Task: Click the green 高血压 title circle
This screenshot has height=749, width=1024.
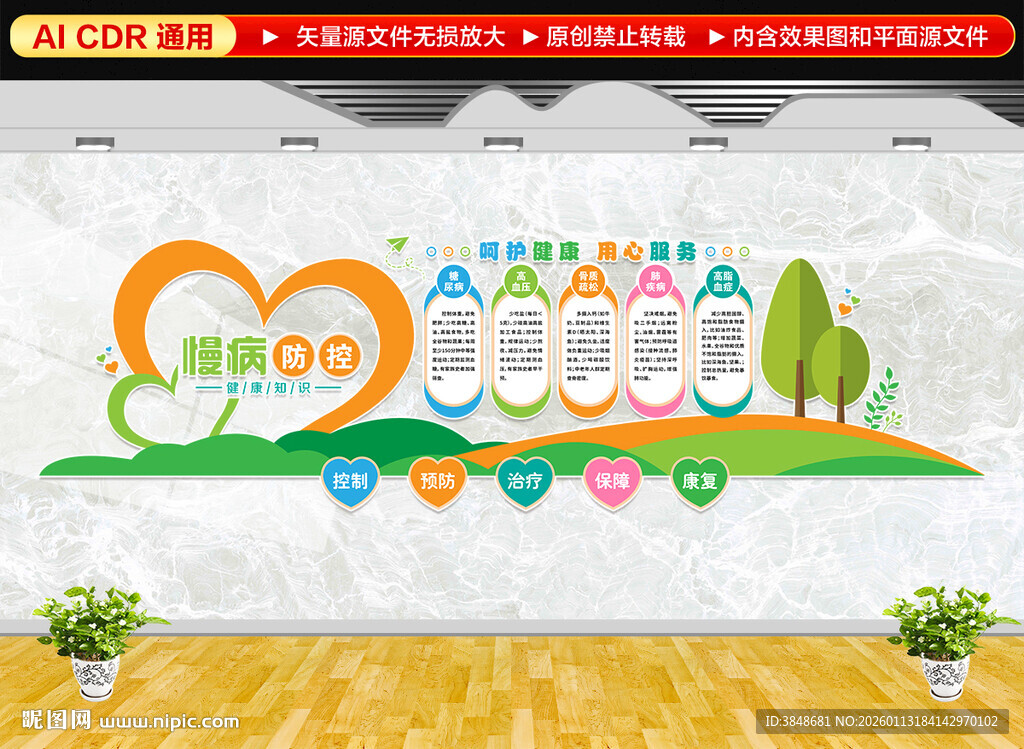Action: pos(520,282)
